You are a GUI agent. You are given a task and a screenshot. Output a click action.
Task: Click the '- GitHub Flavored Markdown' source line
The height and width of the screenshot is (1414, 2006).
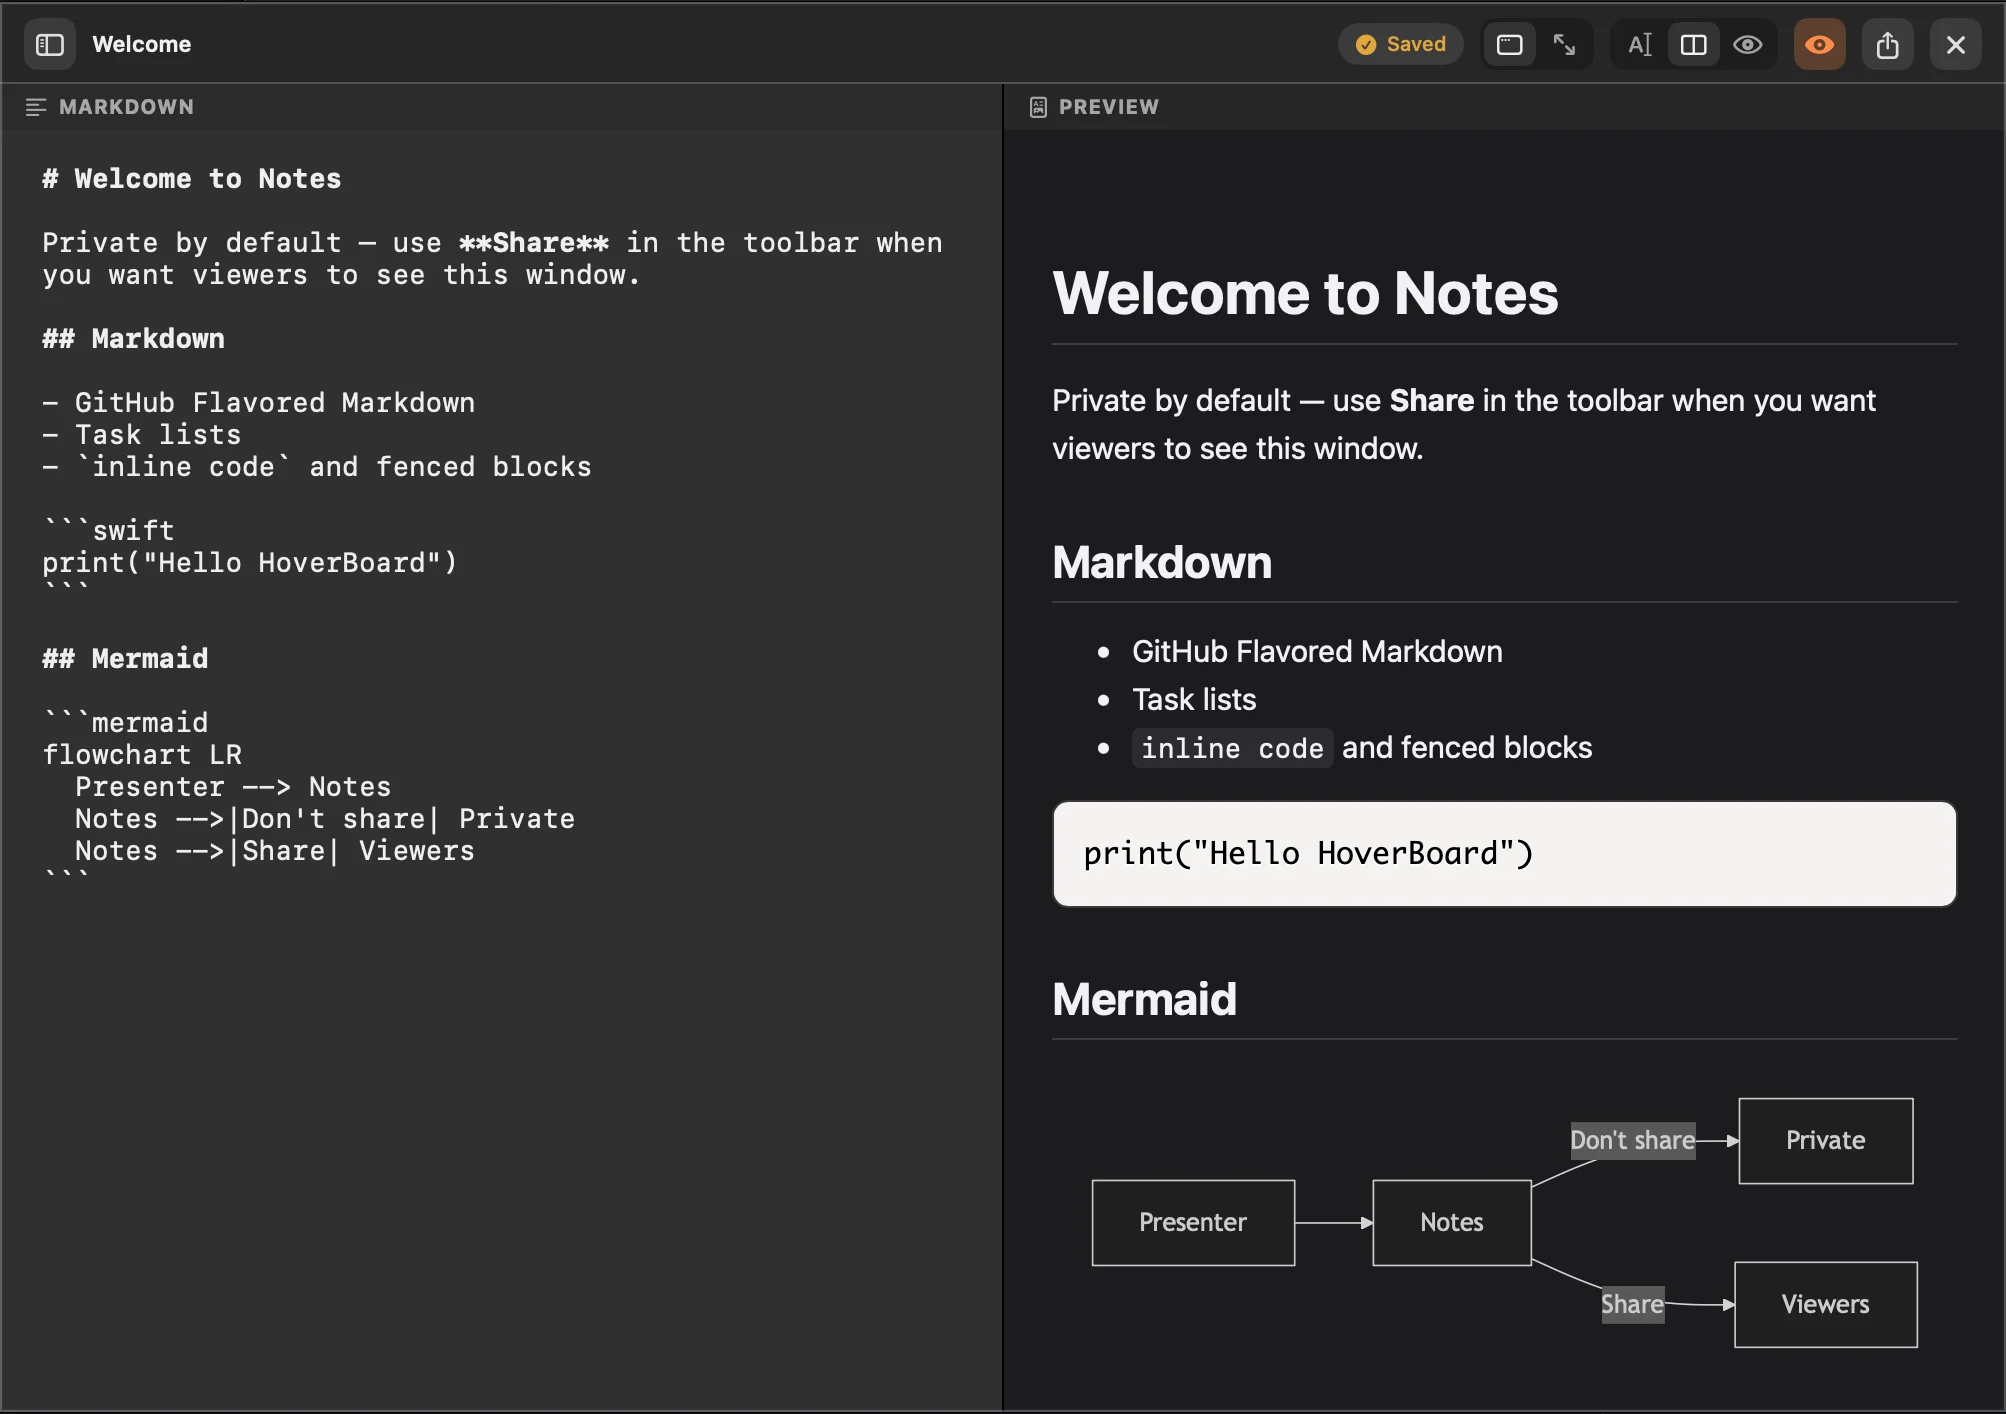point(259,403)
